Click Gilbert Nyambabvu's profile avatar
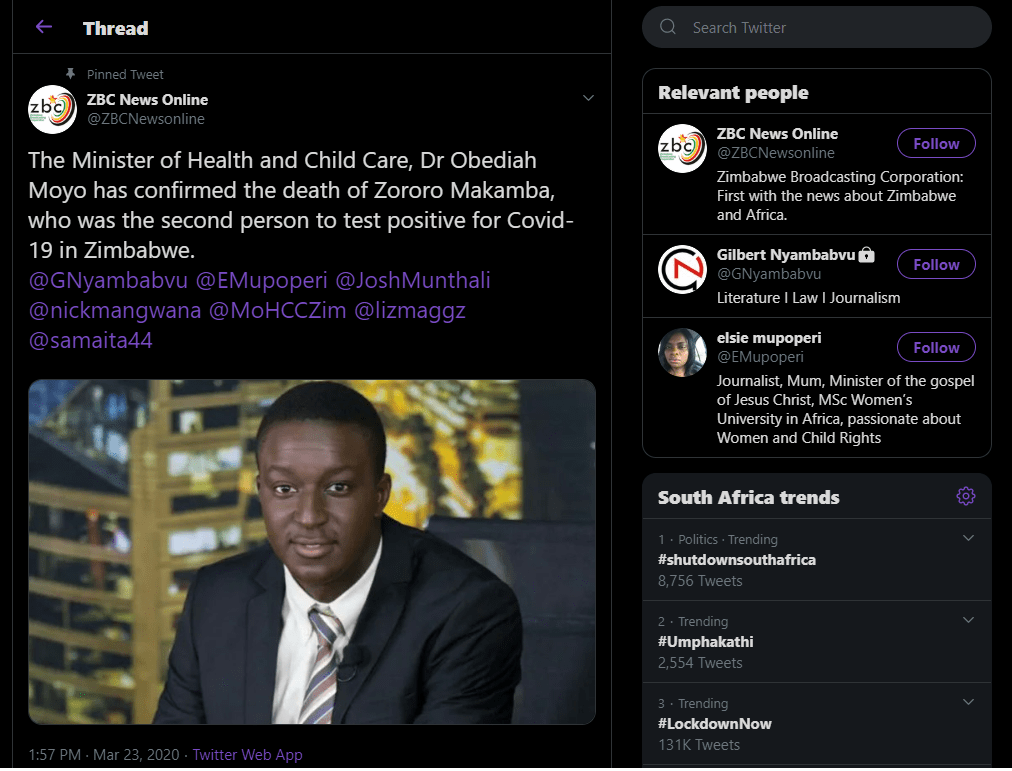Screen dimensions: 1012x771 coord(682,270)
